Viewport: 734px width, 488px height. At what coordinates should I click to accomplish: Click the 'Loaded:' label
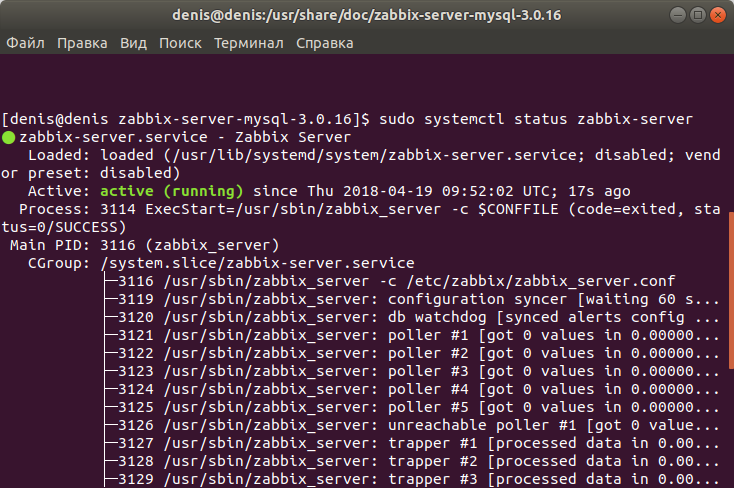59,155
